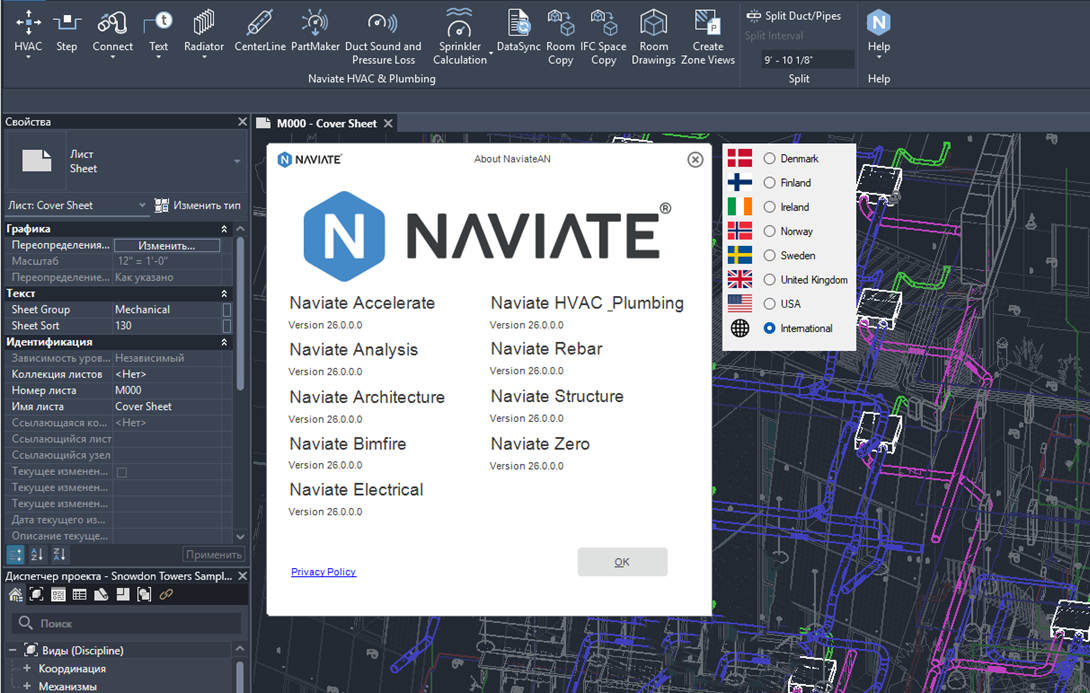Click the Split Interval value field

tap(806, 60)
